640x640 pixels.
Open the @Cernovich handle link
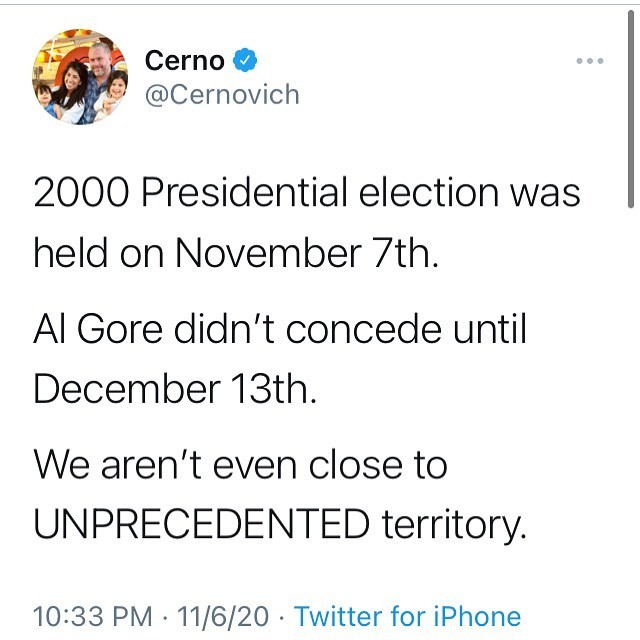pos(222,94)
